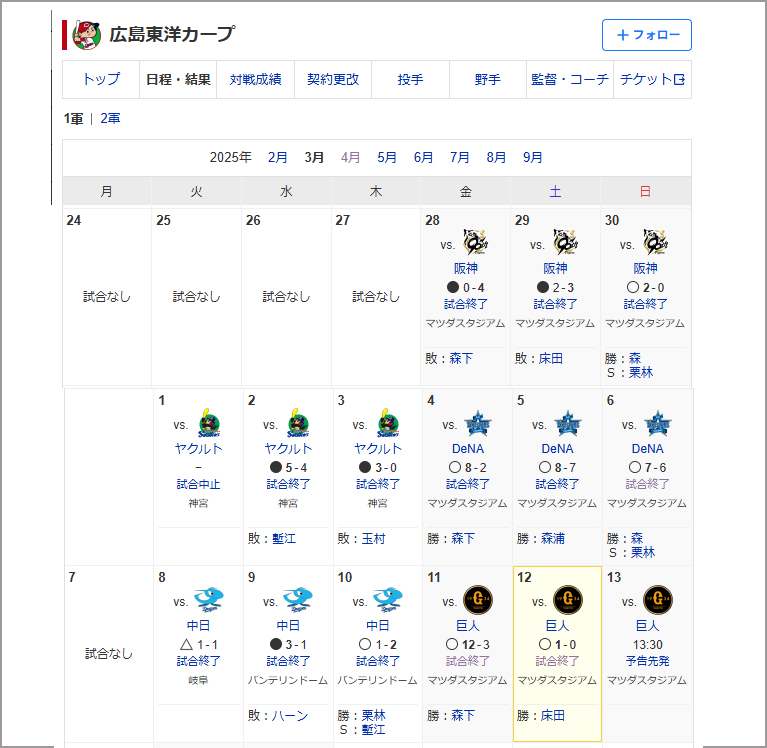Screen dimensions: 767x748
Task: Click 阪神 team name on March 29
Action: [555, 269]
